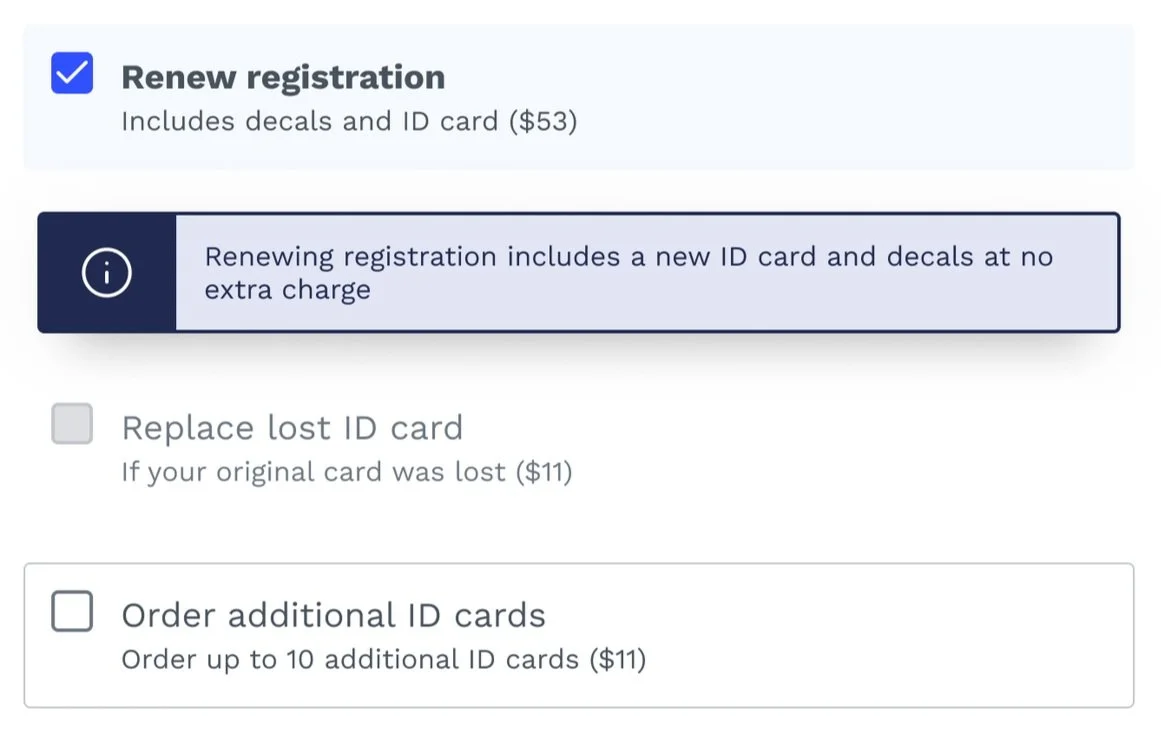Select the info badge on the dark banner

click(x=105, y=272)
